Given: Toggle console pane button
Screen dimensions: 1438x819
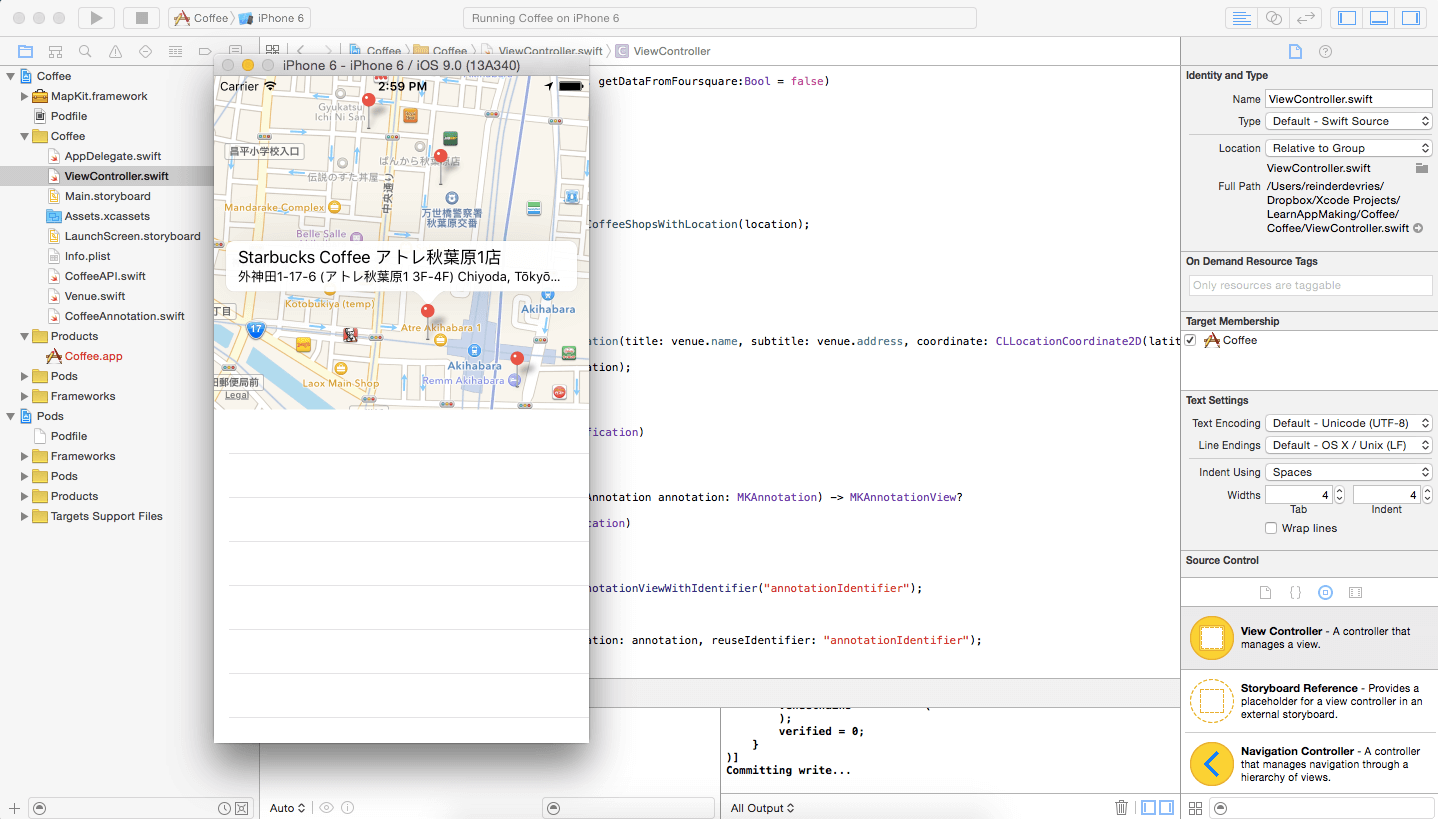Looking at the screenshot, I should (x=1166, y=807).
